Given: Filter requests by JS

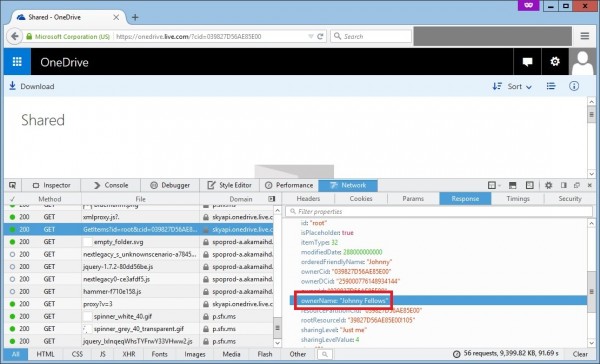Looking at the screenshot, I should pos(103,354).
